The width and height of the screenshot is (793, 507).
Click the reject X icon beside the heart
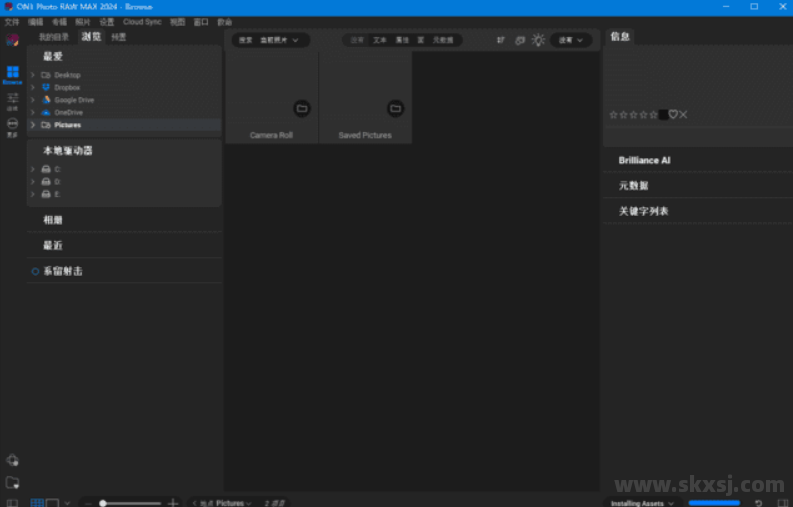(x=683, y=114)
